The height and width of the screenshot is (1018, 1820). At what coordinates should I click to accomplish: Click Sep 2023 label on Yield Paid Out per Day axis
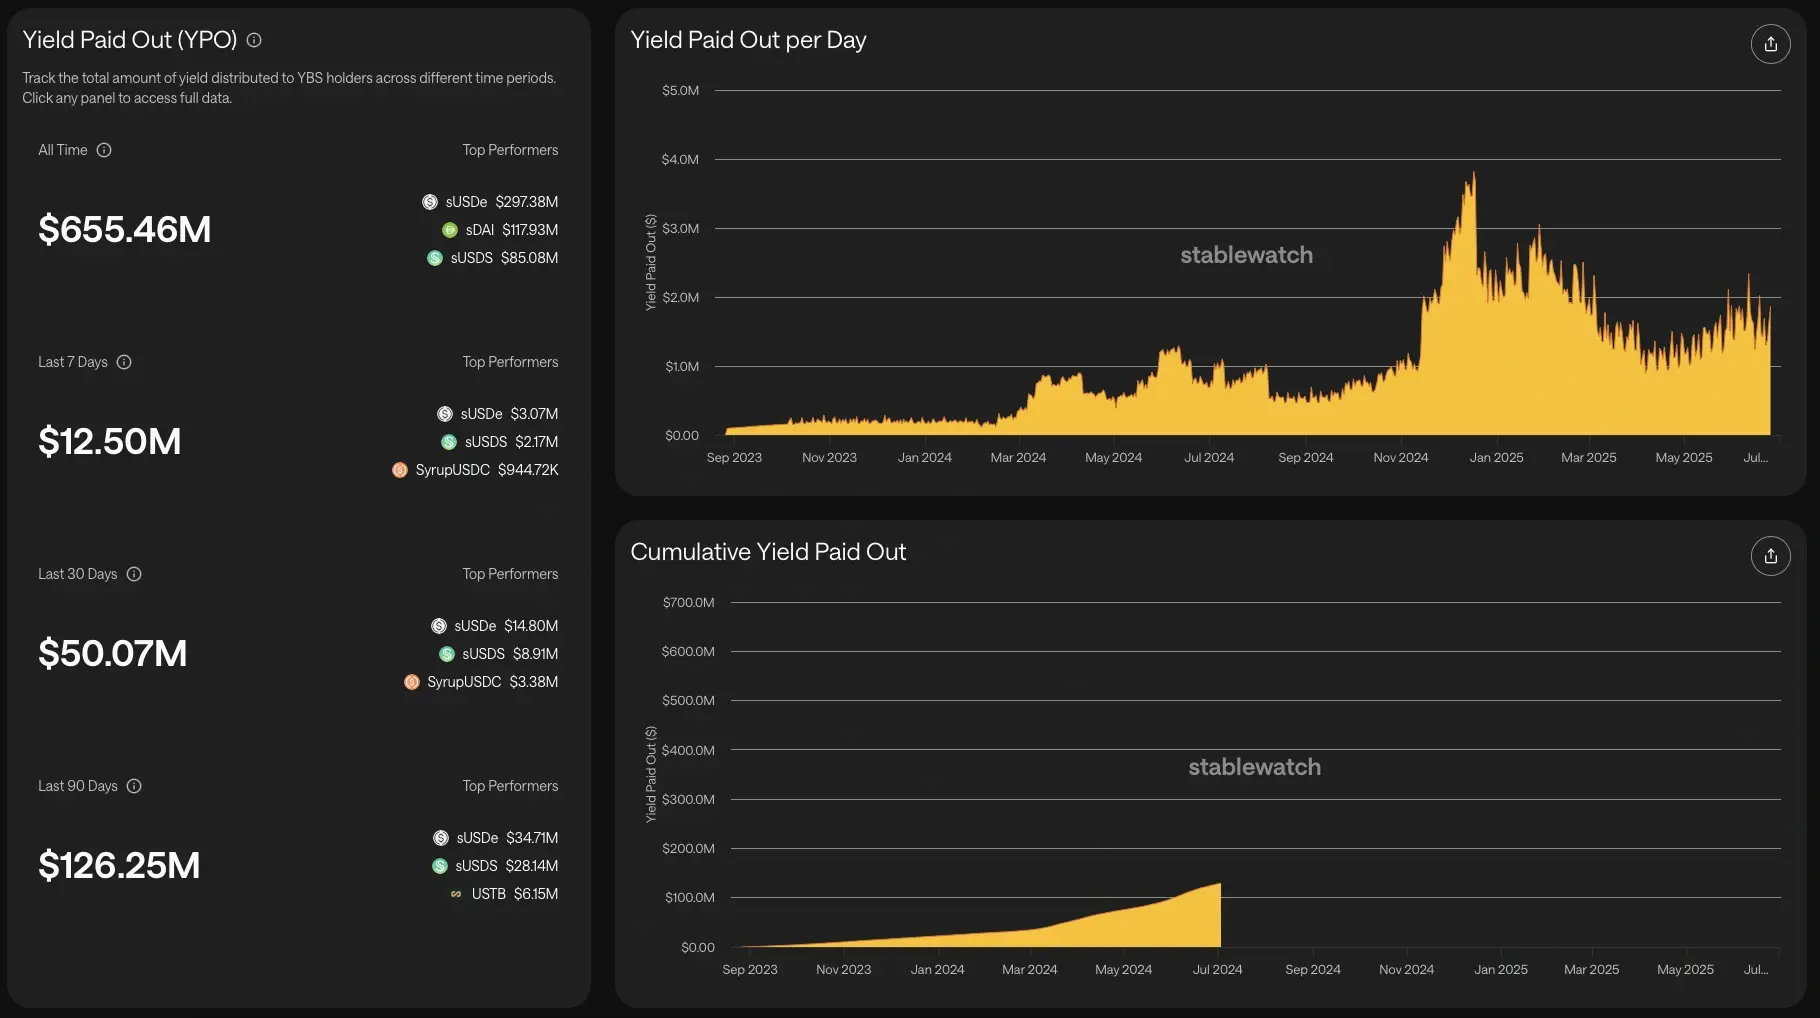click(734, 458)
